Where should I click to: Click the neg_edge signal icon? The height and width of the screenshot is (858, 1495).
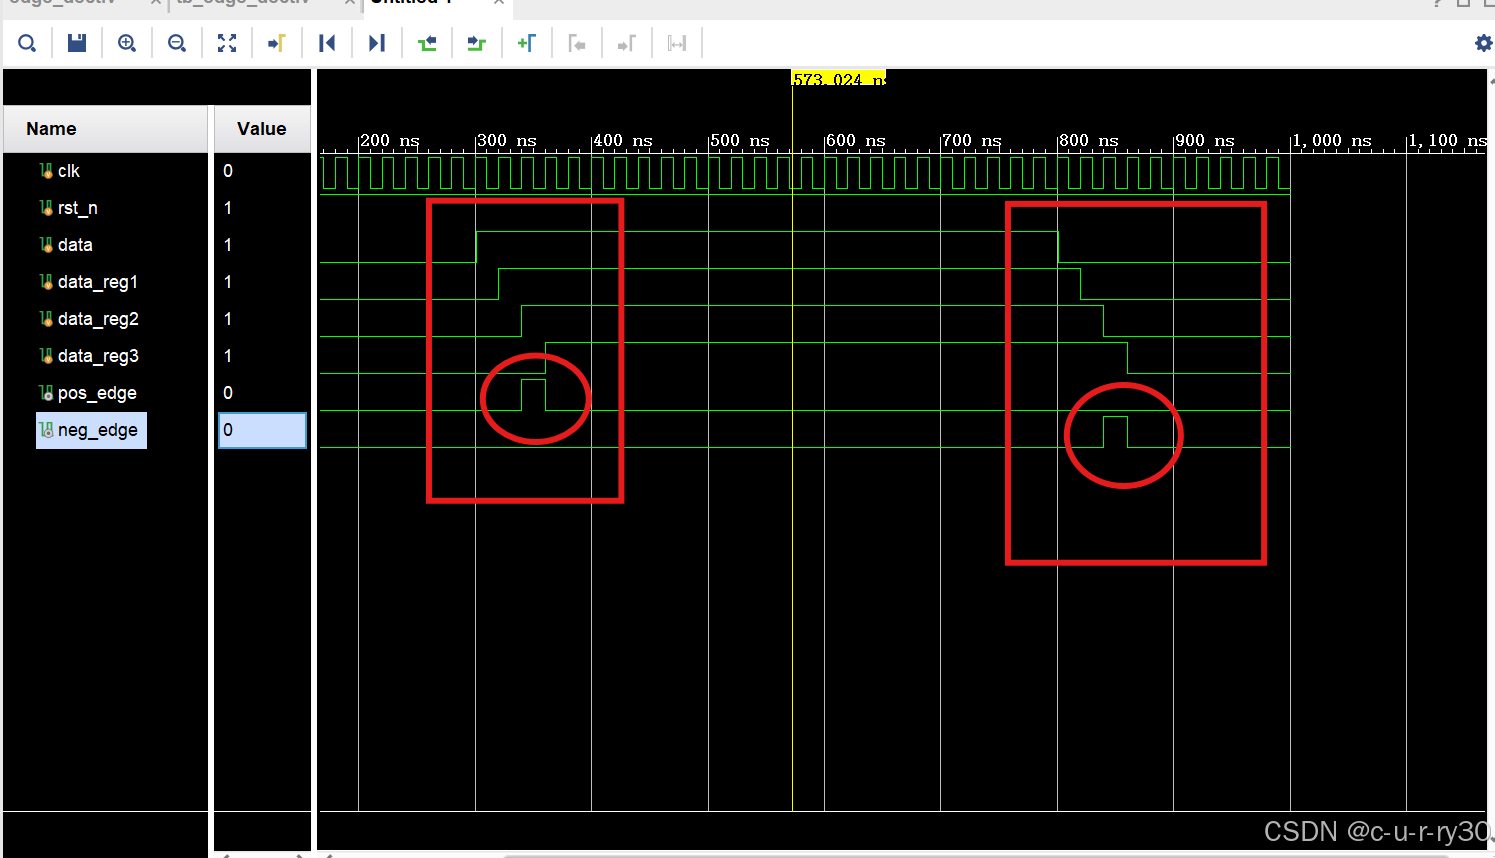point(46,430)
